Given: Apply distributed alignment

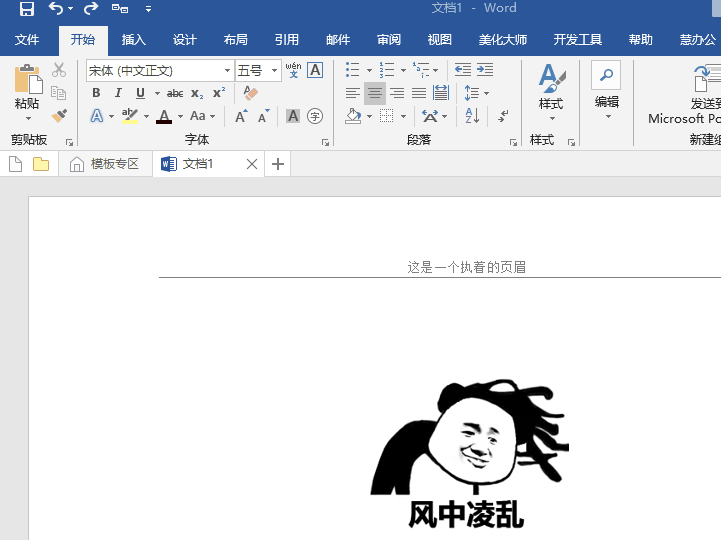Looking at the screenshot, I should 441,93.
